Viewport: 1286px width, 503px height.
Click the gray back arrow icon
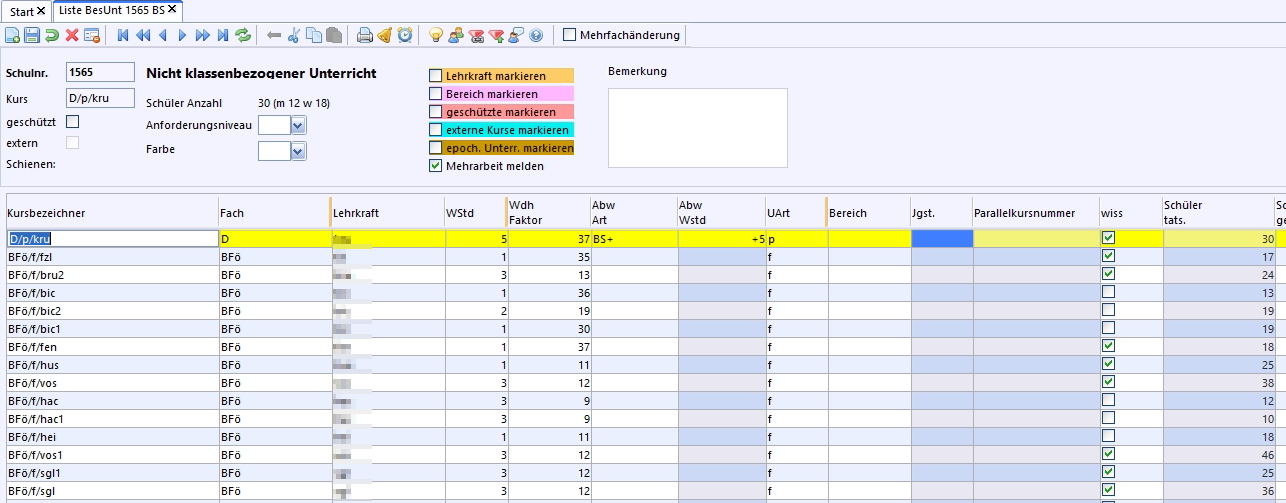tap(274, 35)
